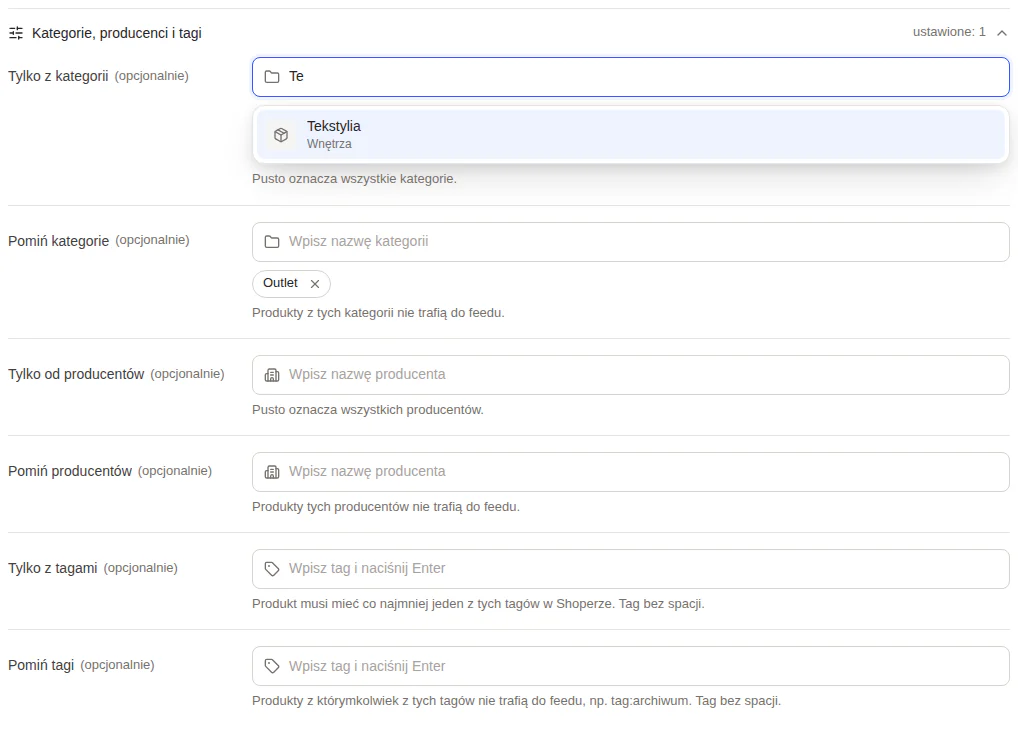Remove the Outlet category chip
This screenshot has height=734, width=1018.
[x=315, y=284]
